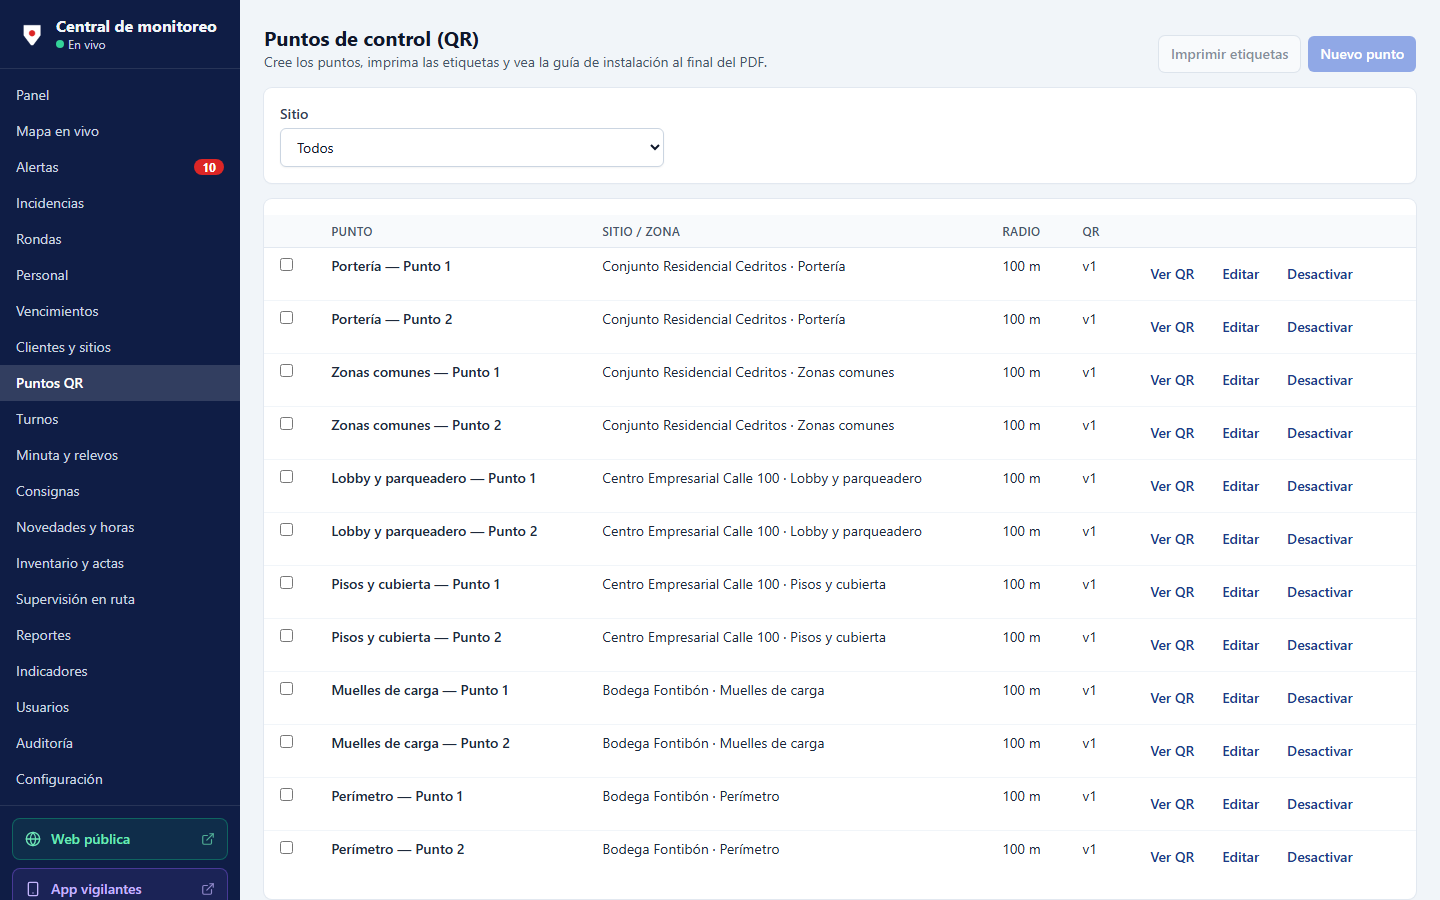
Task: Click the Nuevo punto button
Action: (x=1362, y=54)
